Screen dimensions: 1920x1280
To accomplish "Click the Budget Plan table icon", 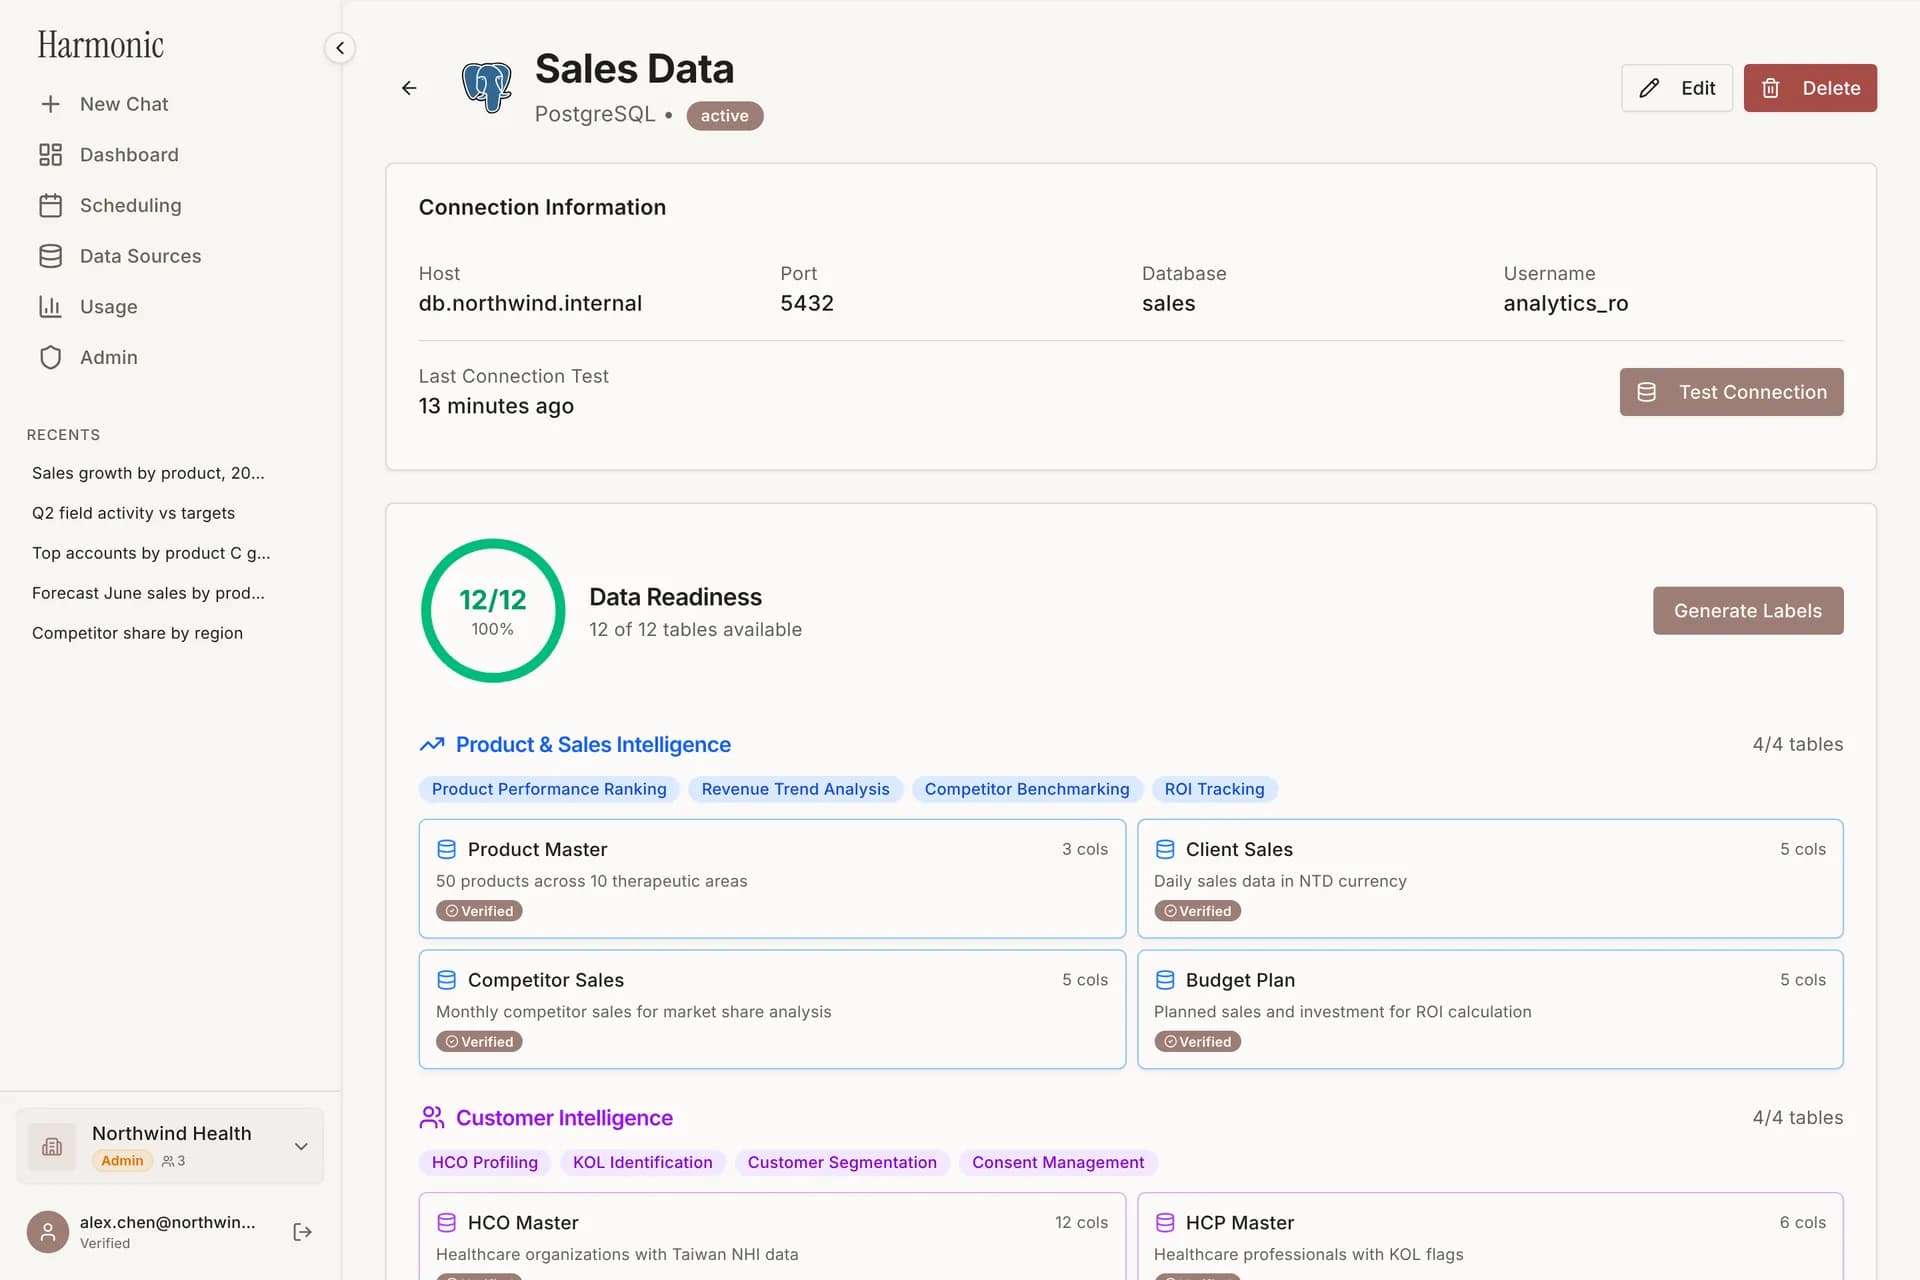I will point(1165,980).
